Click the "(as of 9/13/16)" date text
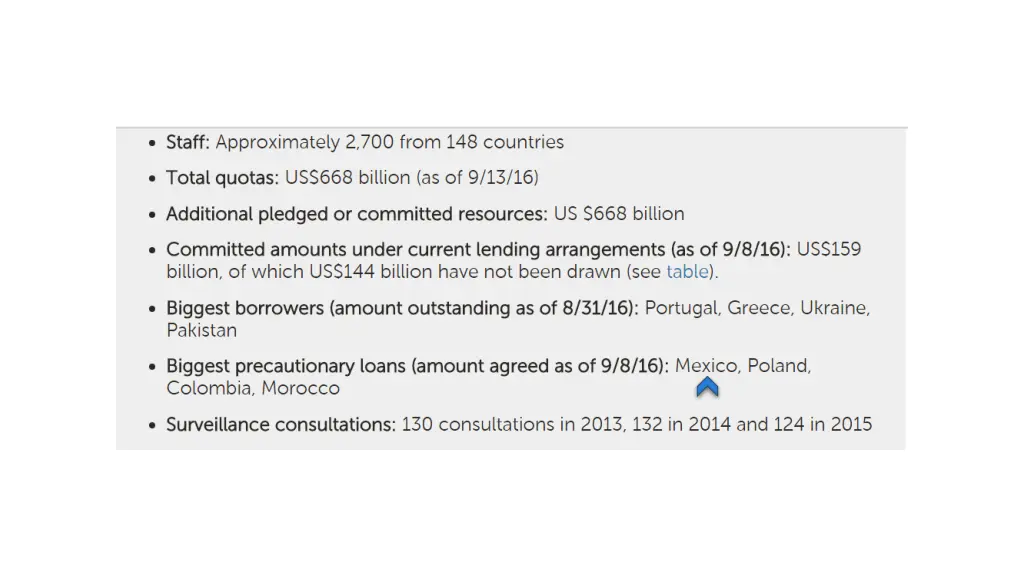The height and width of the screenshot is (576, 1024). [x=477, y=178]
